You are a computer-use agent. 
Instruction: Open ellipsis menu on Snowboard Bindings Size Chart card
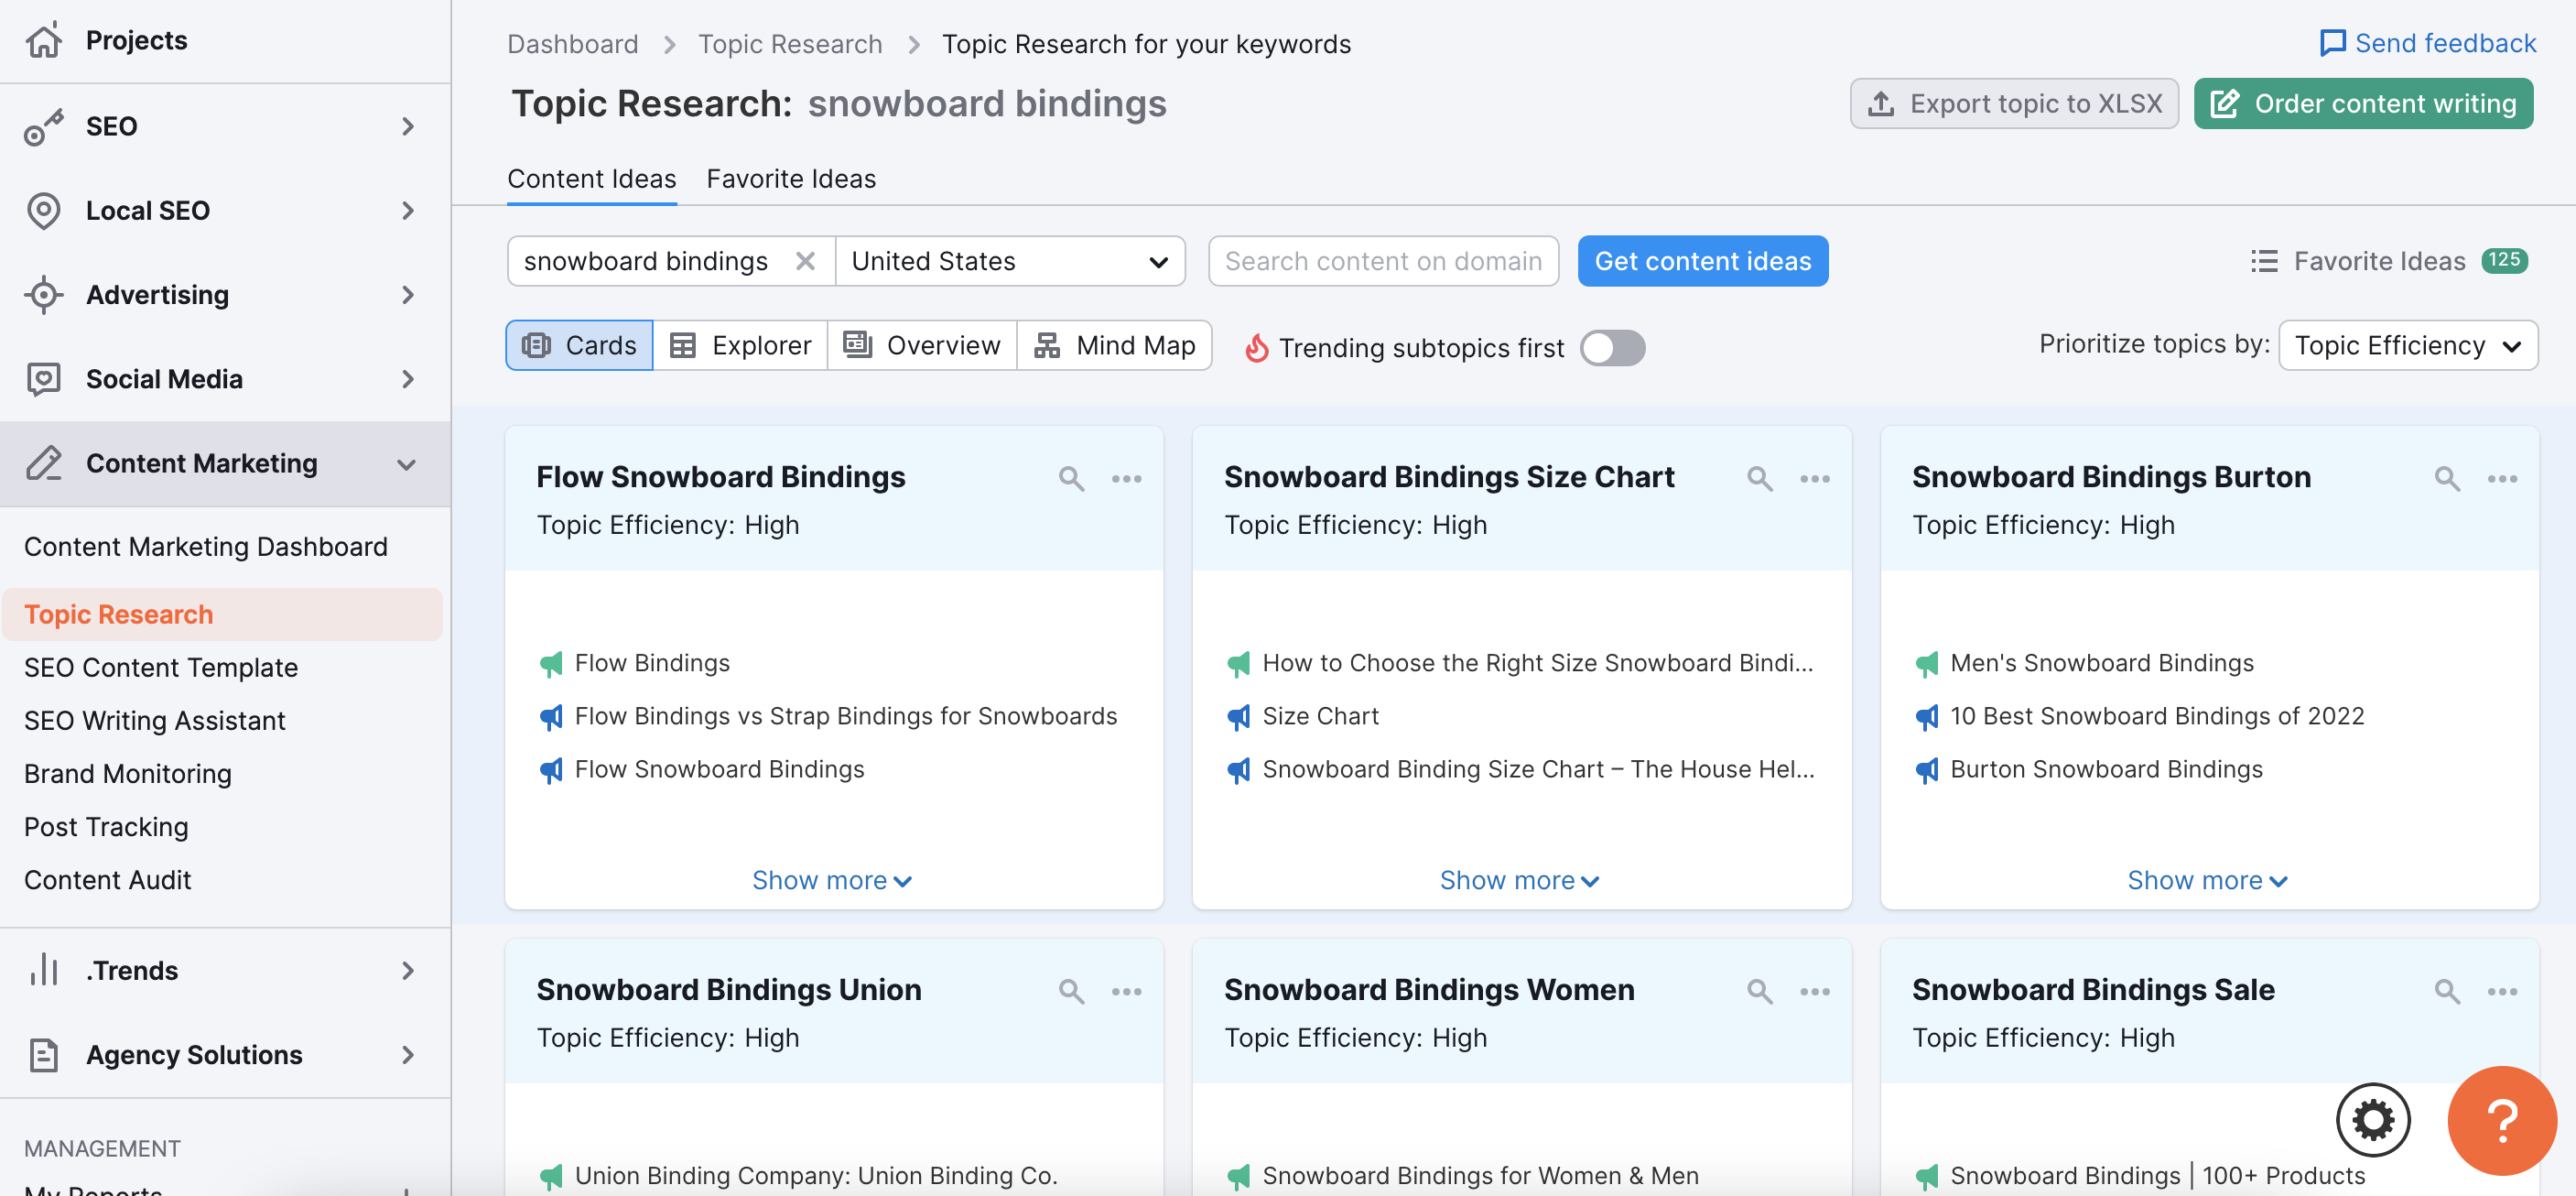click(x=1814, y=478)
